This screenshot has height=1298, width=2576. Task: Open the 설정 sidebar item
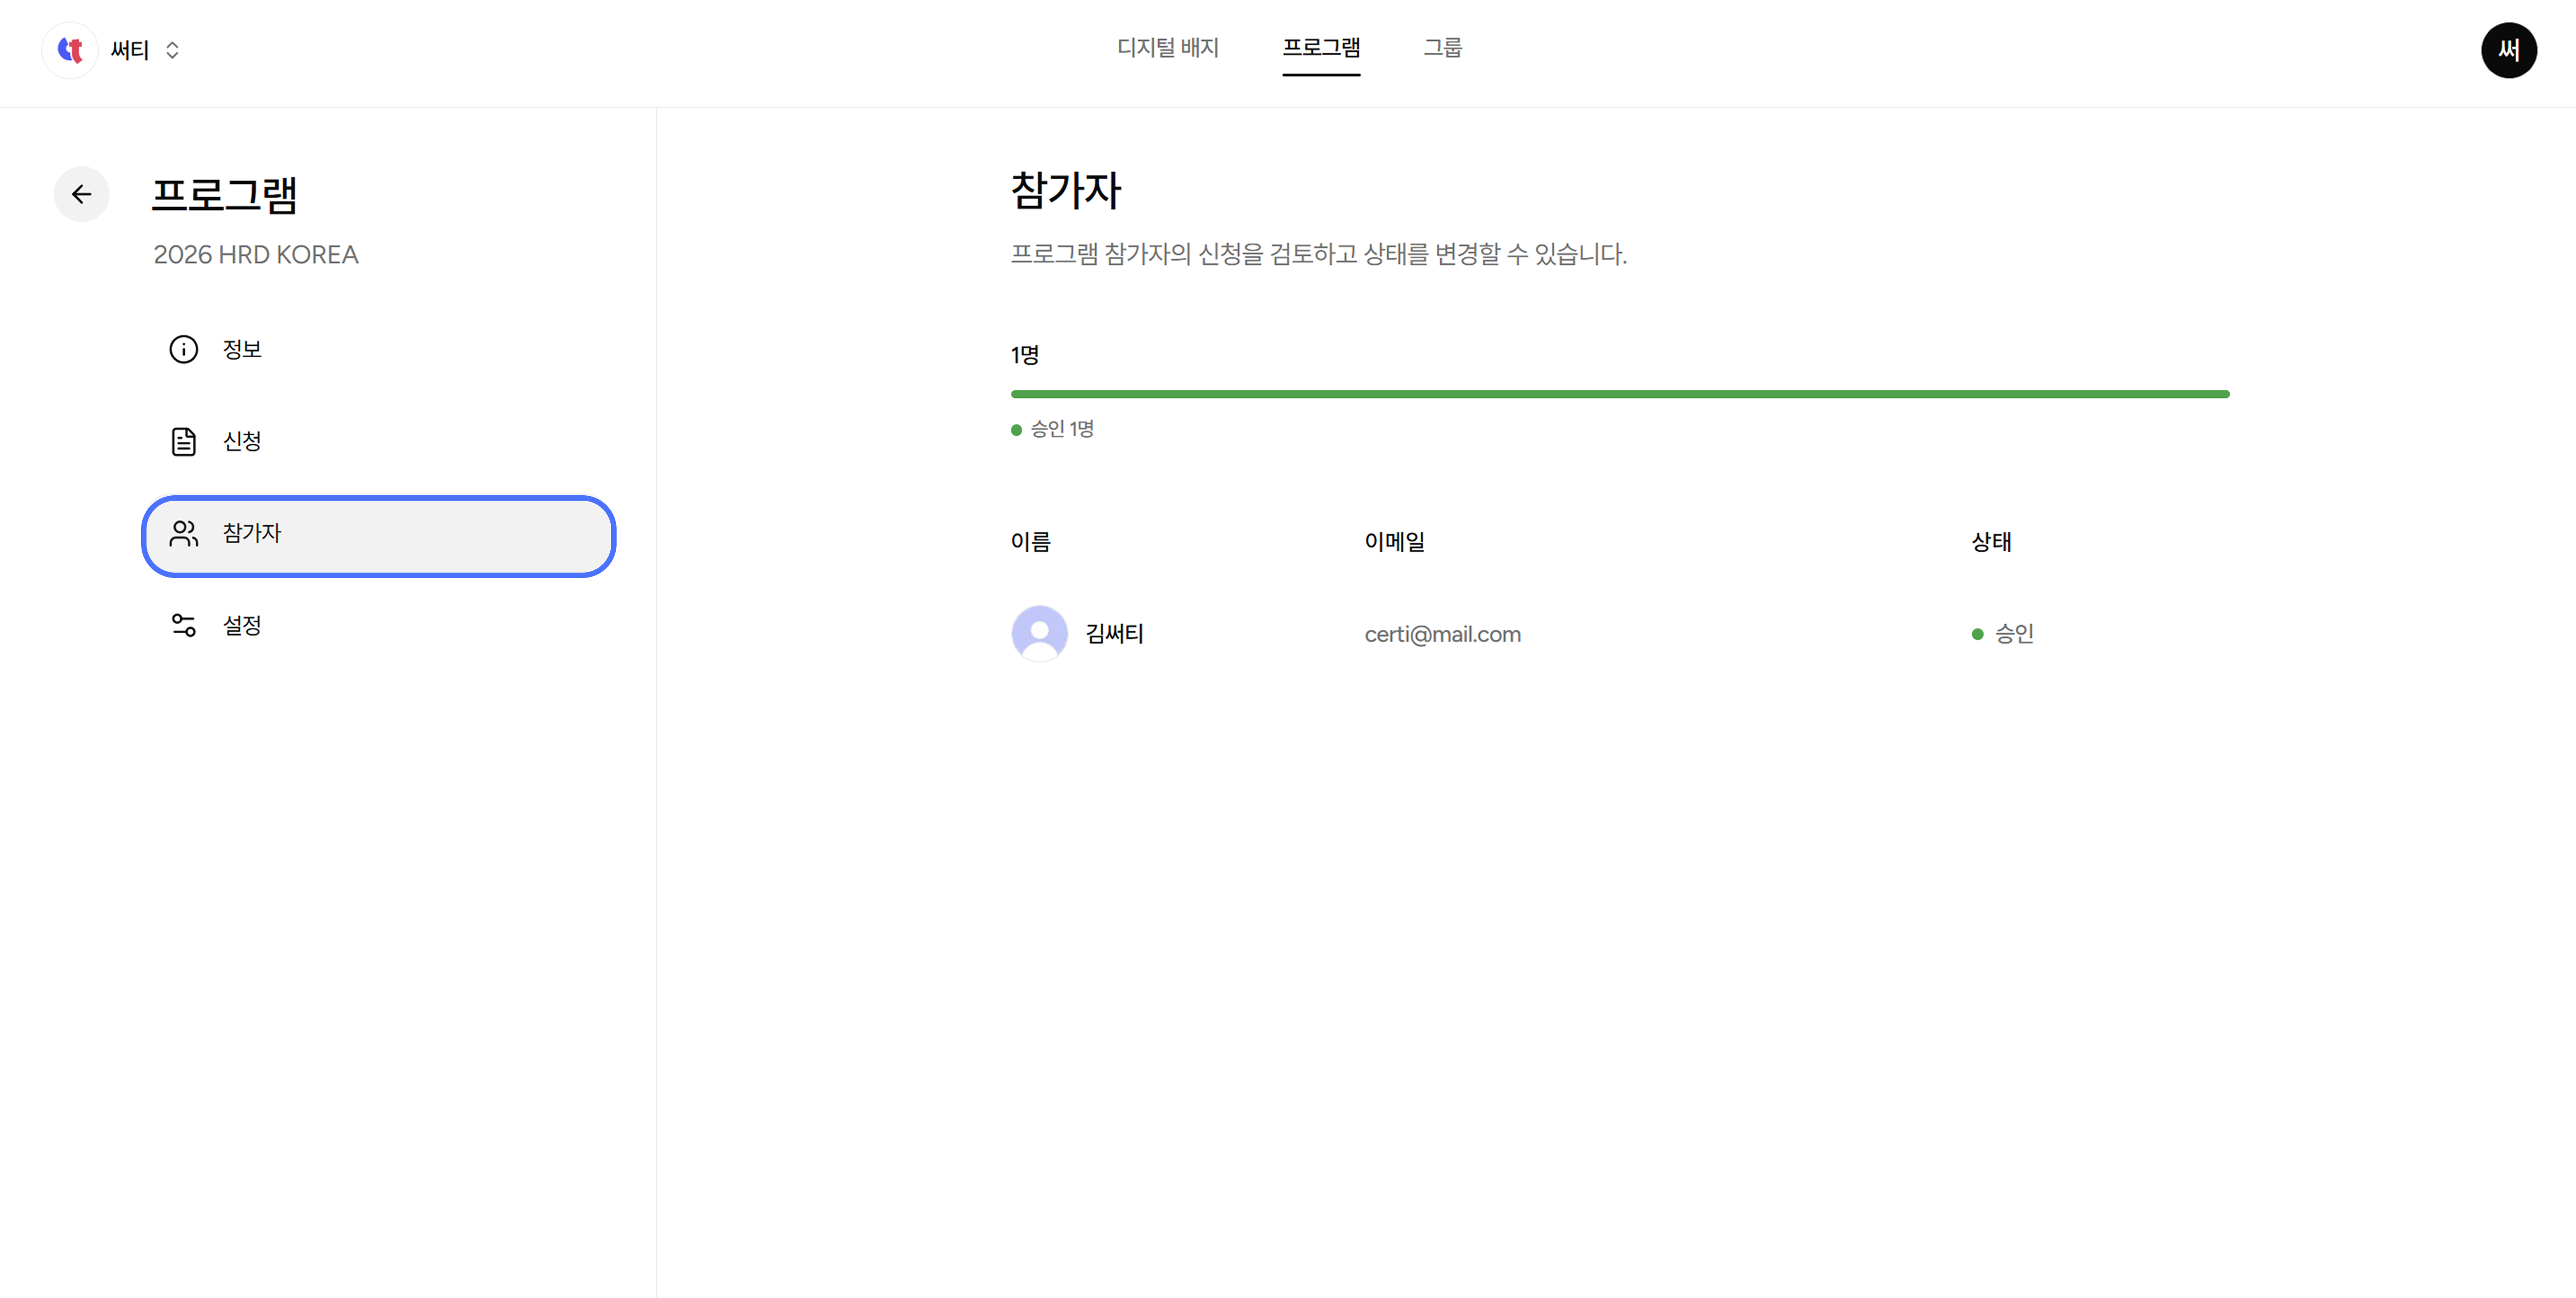click(x=378, y=625)
